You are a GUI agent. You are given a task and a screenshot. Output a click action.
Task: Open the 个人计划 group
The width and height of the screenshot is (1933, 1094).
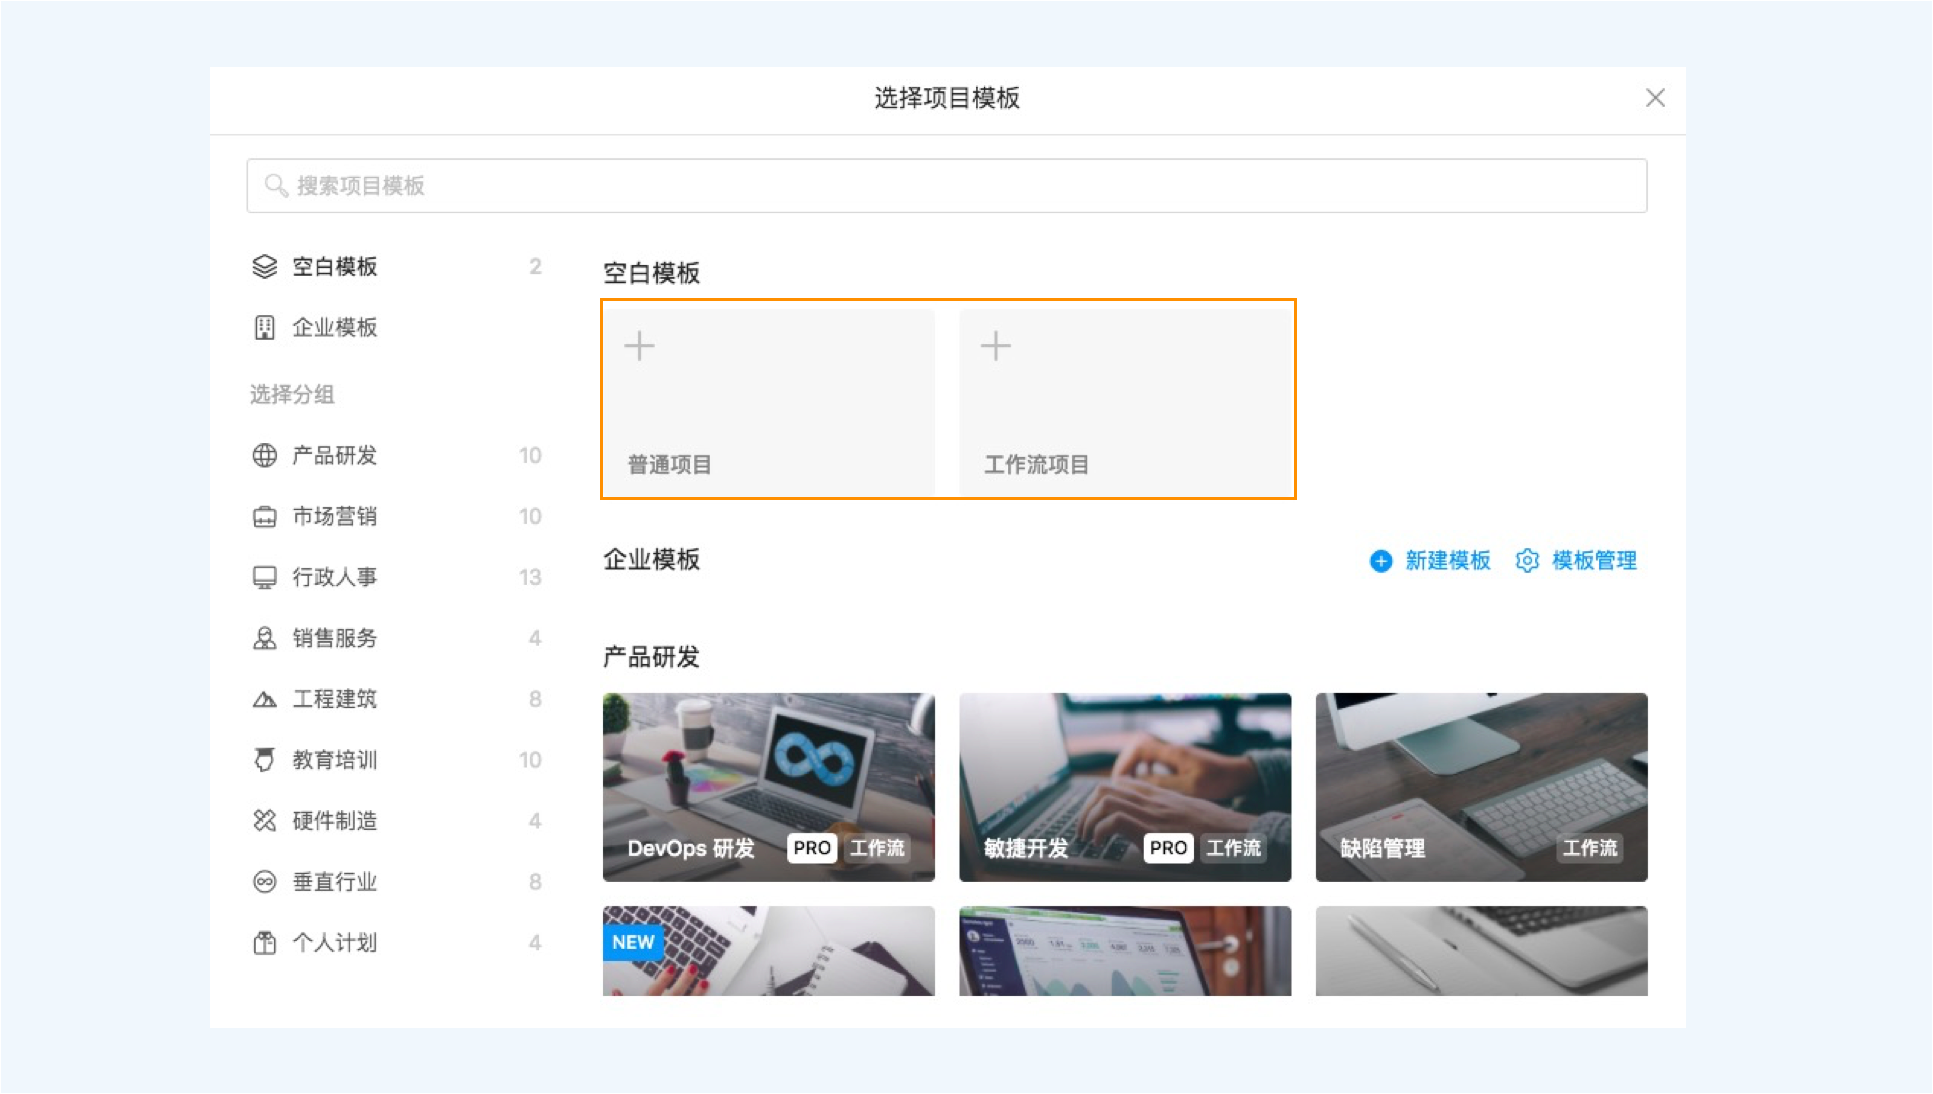point(397,943)
